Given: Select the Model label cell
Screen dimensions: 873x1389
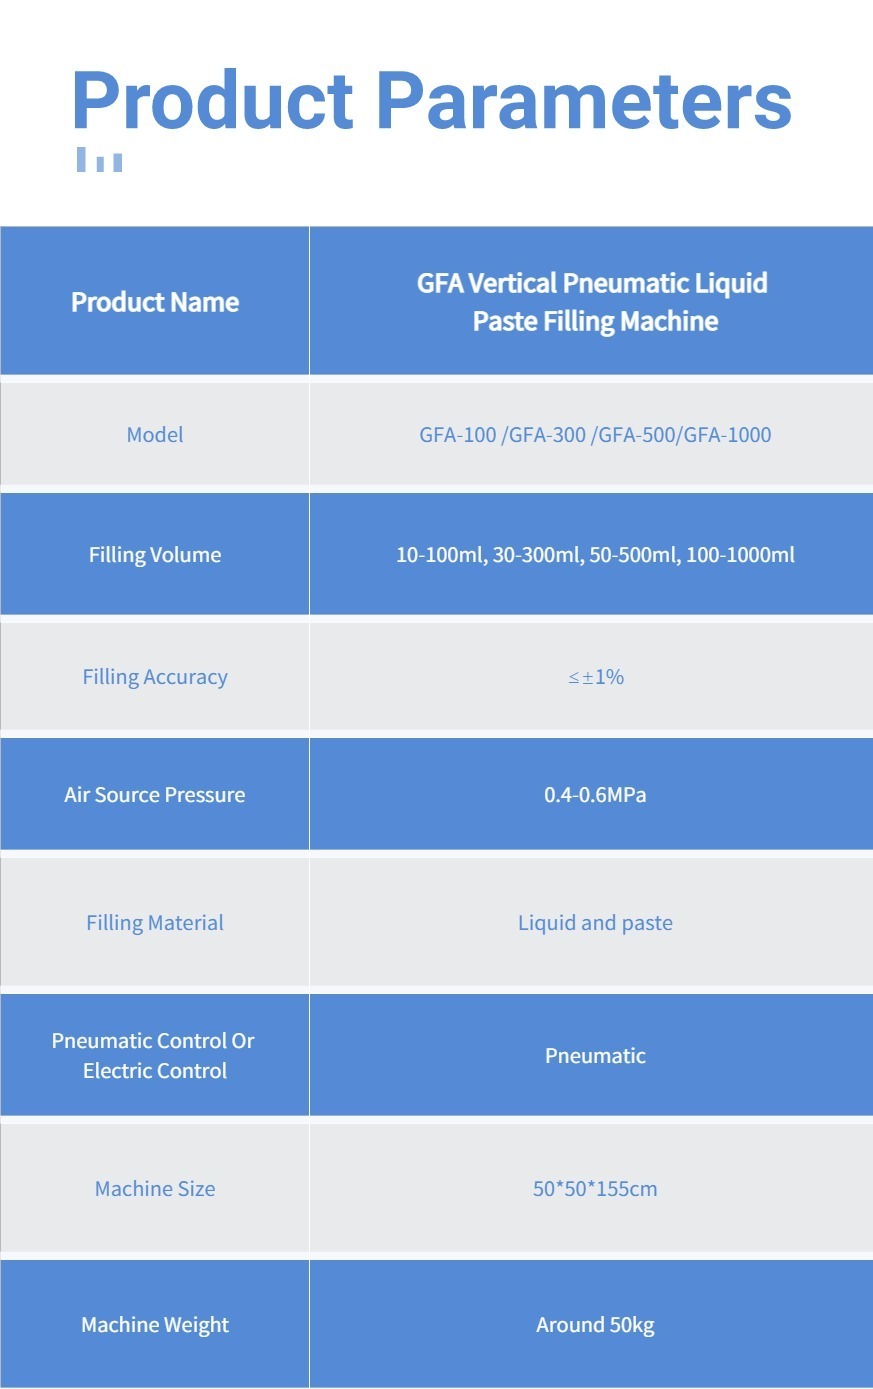Looking at the screenshot, I should coord(155,435).
